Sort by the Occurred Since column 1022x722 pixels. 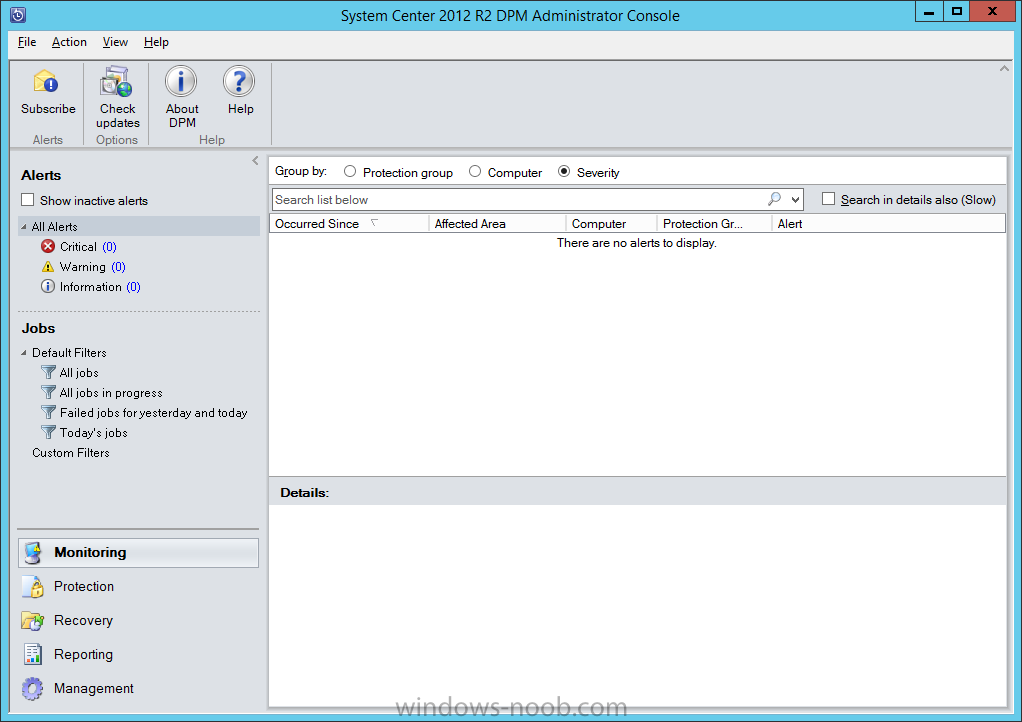tap(349, 224)
